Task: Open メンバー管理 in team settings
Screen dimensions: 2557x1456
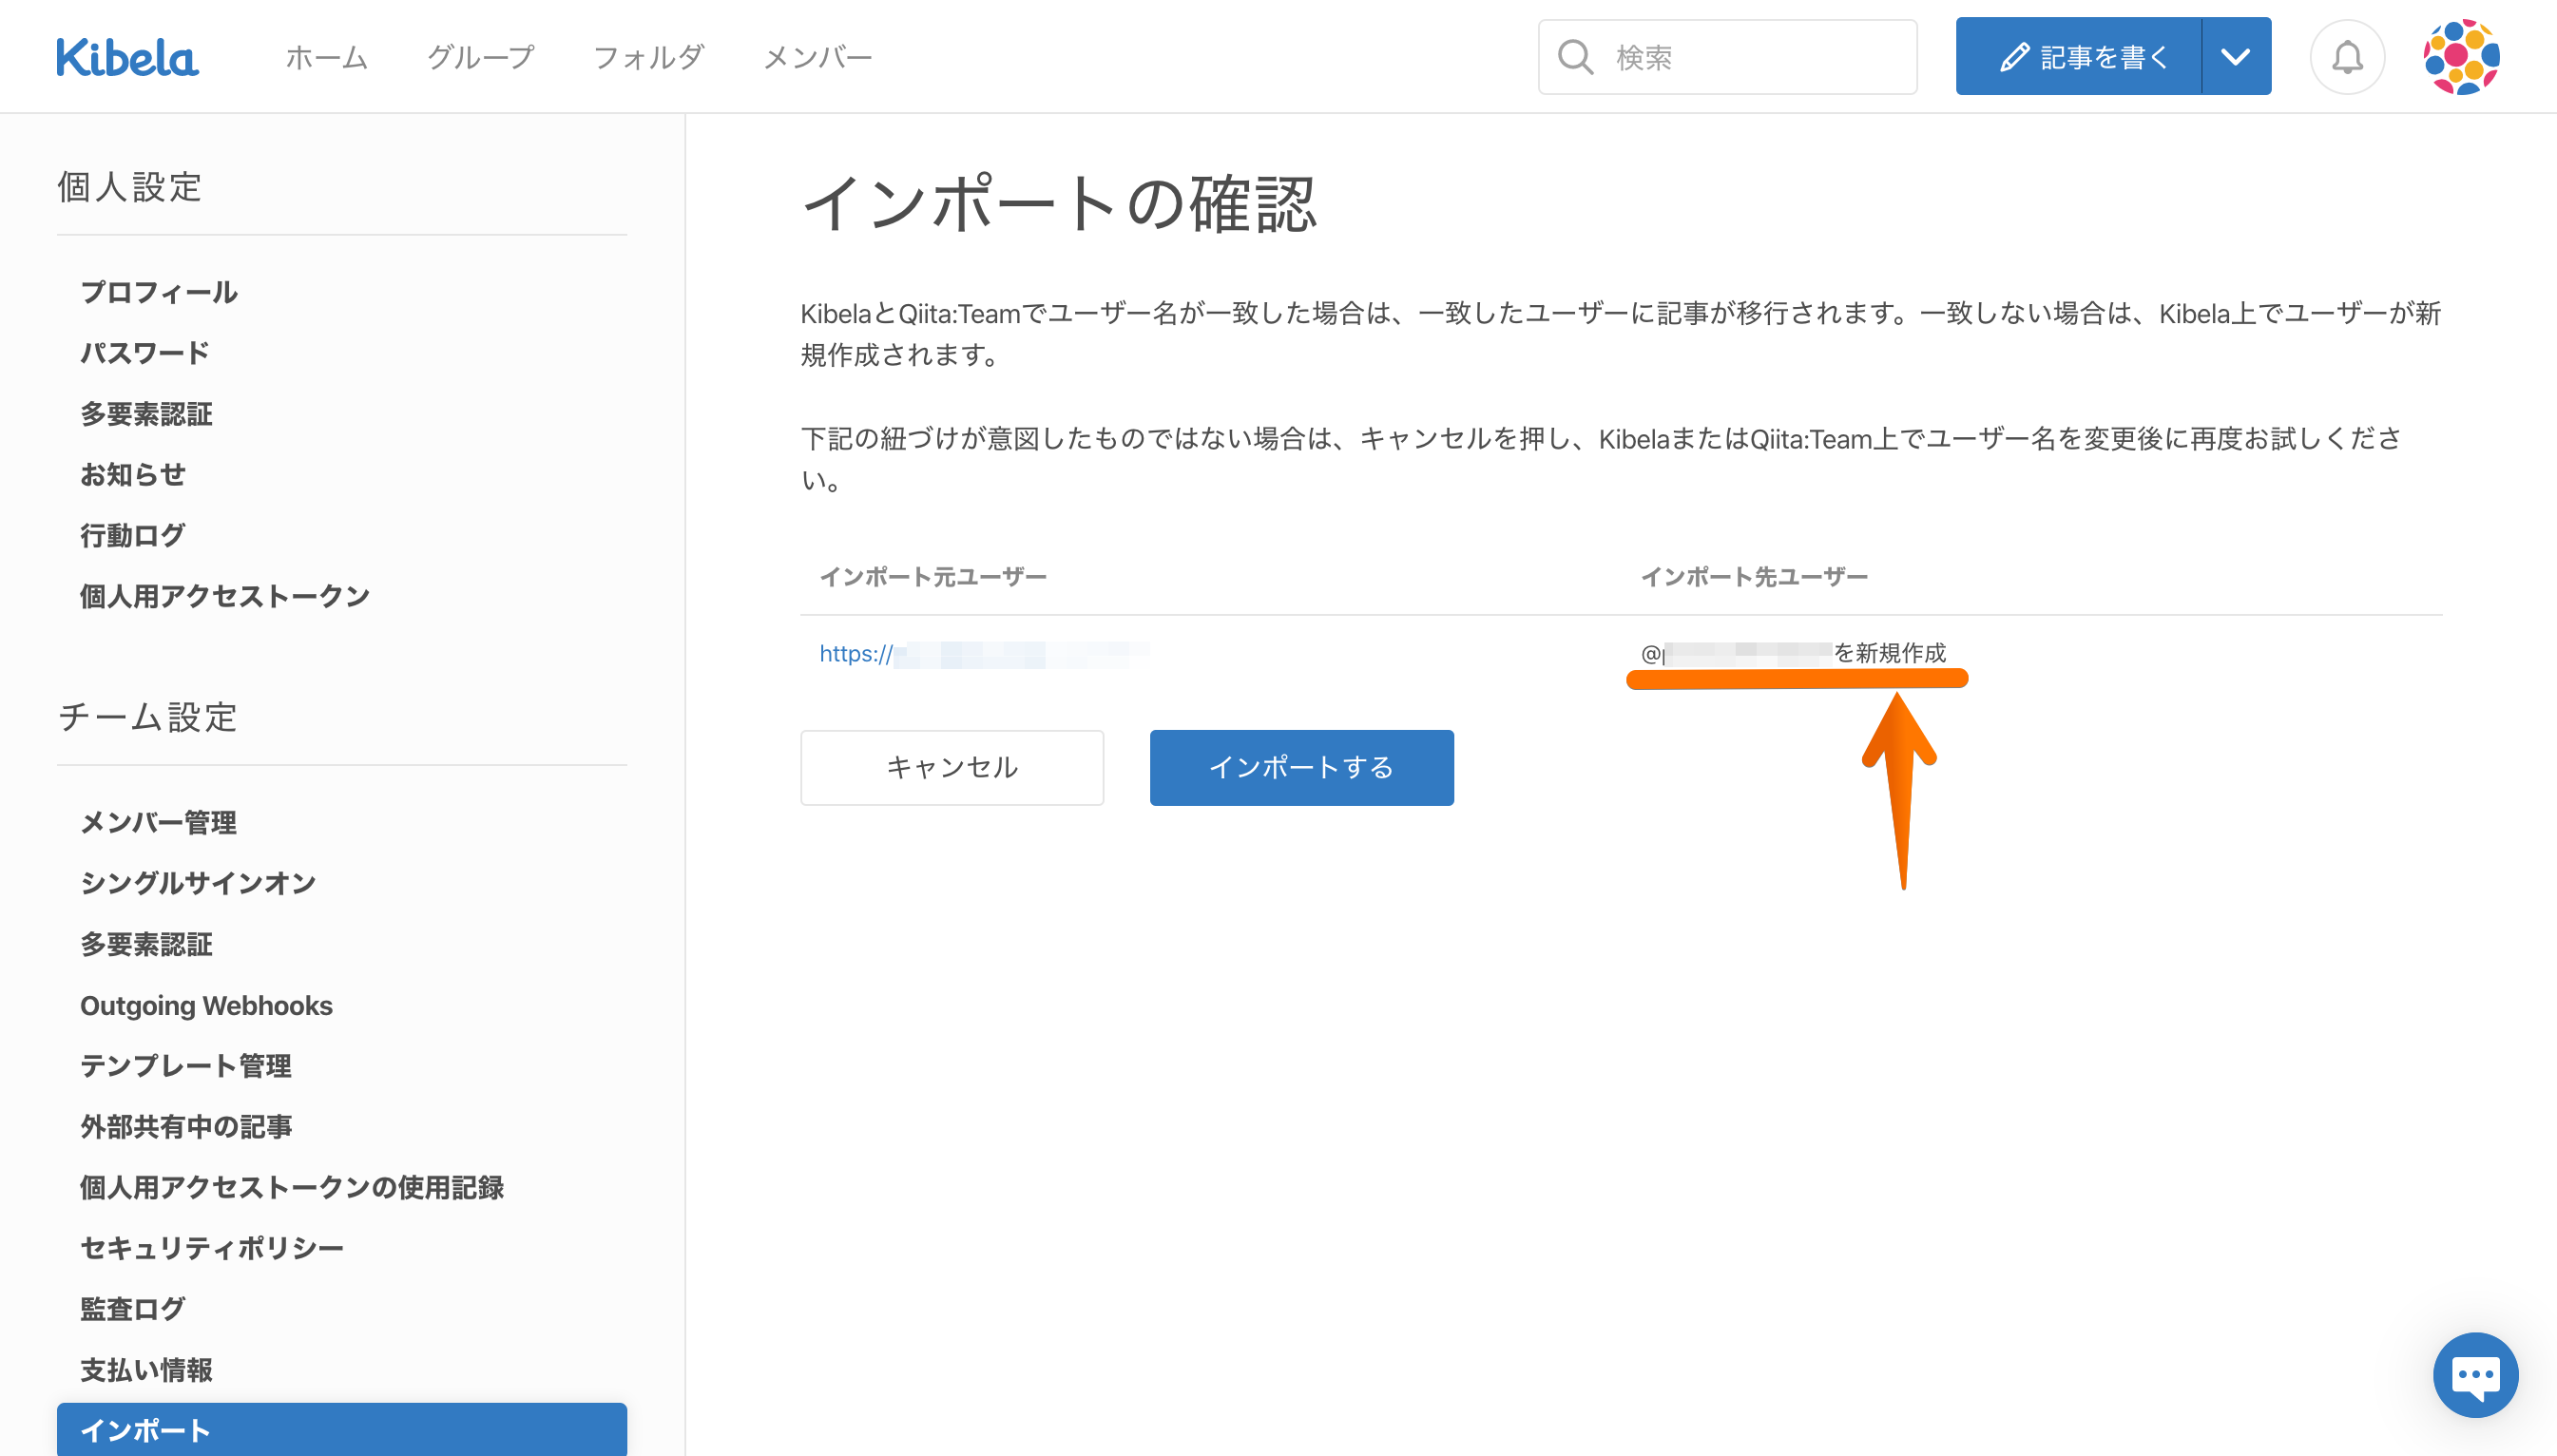Action: click(x=158, y=822)
